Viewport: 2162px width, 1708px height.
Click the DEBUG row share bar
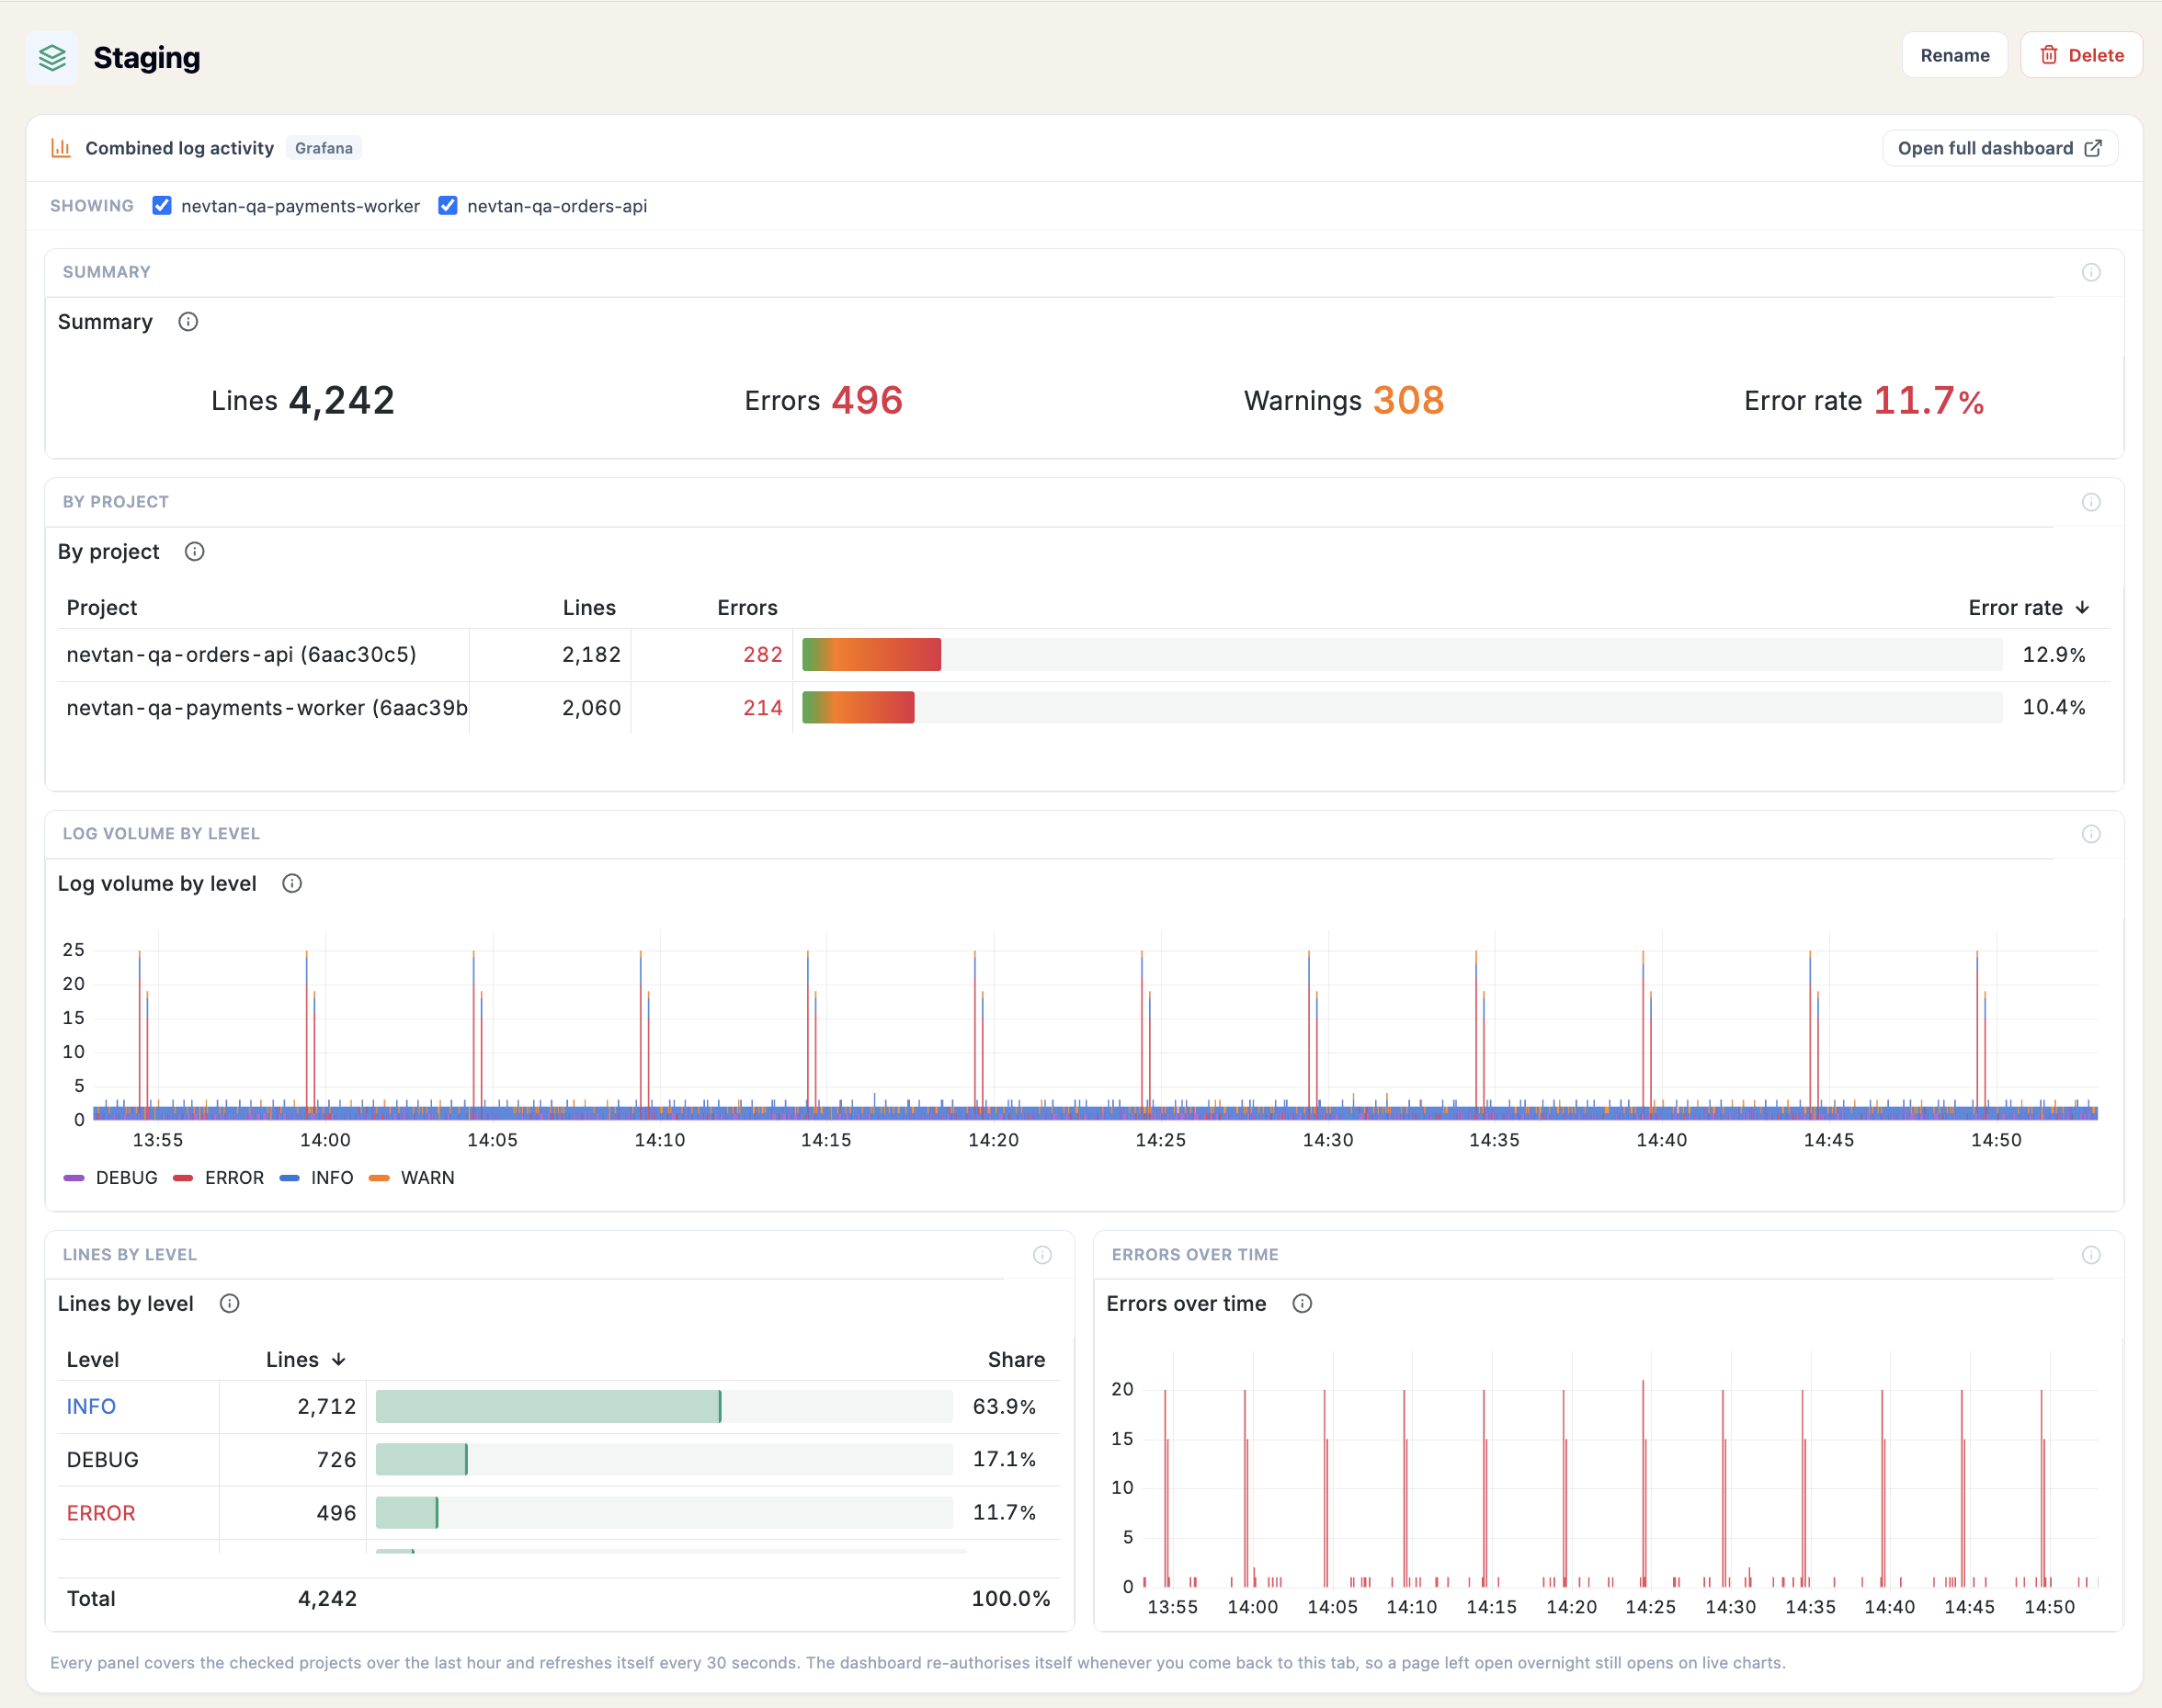[x=664, y=1460]
